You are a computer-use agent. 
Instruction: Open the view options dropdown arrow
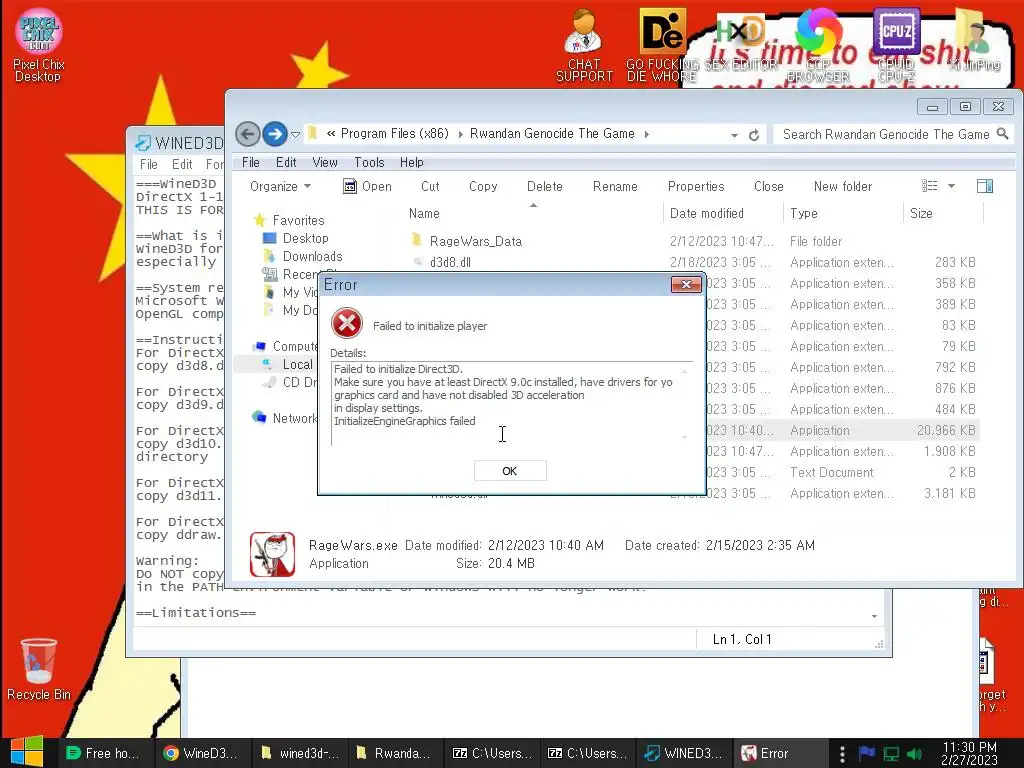[x=952, y=187]
